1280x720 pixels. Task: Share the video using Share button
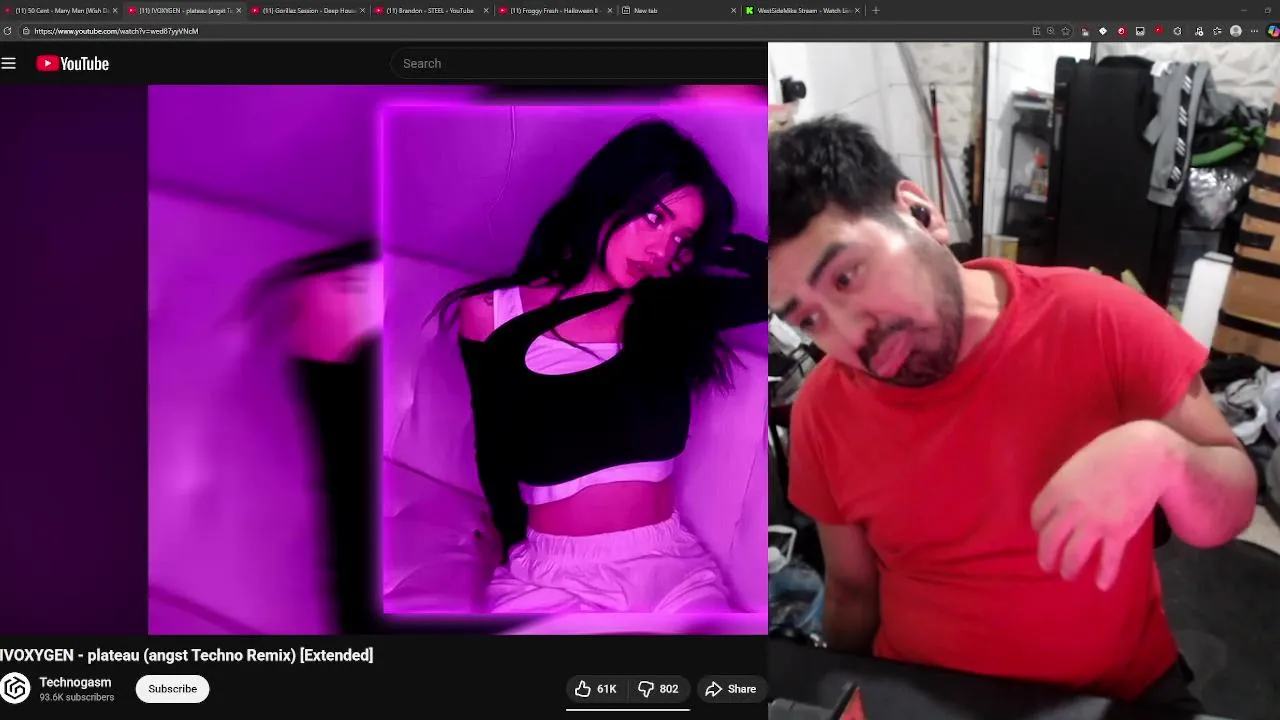(x=731, y=689)
